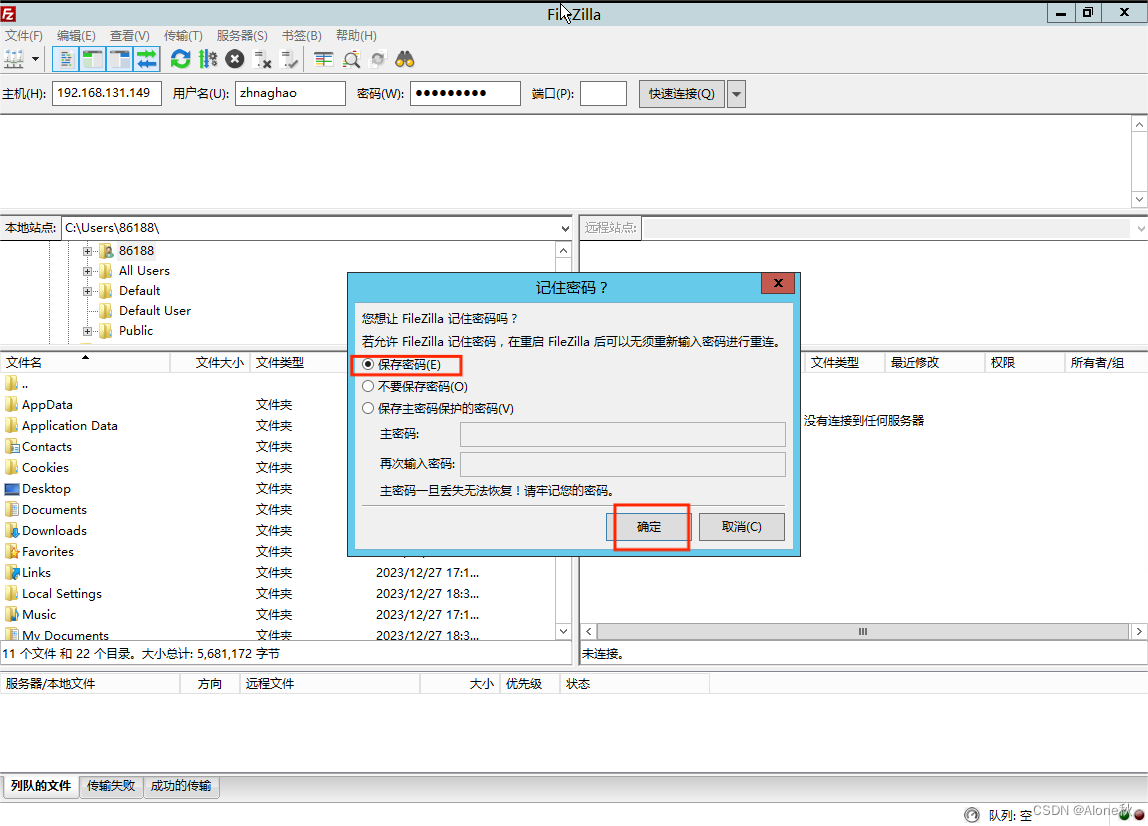Open the local site path dropdown
The height and width of the screenshot is (826, 1148).
(564, 228)
